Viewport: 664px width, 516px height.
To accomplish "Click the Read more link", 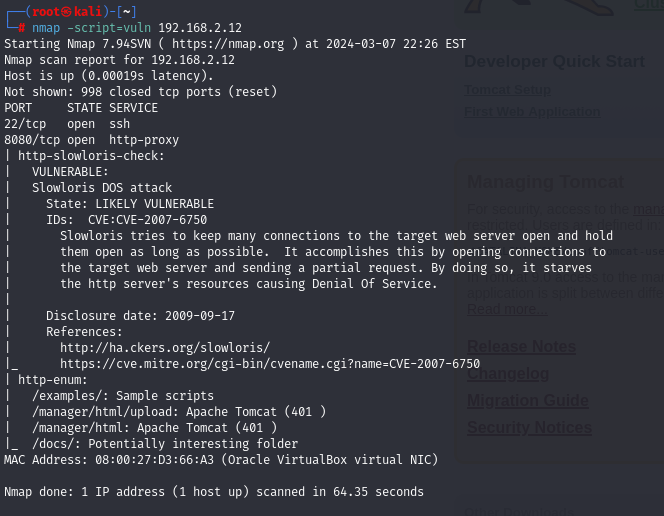I will [x=506, y=309].
